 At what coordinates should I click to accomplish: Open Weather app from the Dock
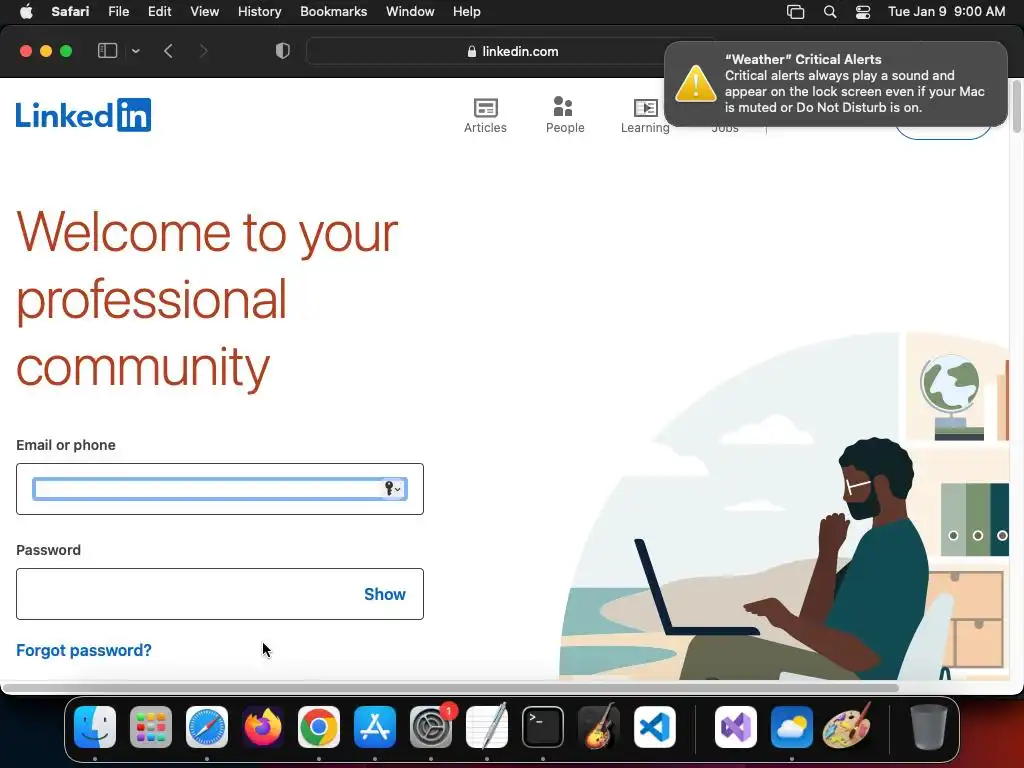click(792, 727)
